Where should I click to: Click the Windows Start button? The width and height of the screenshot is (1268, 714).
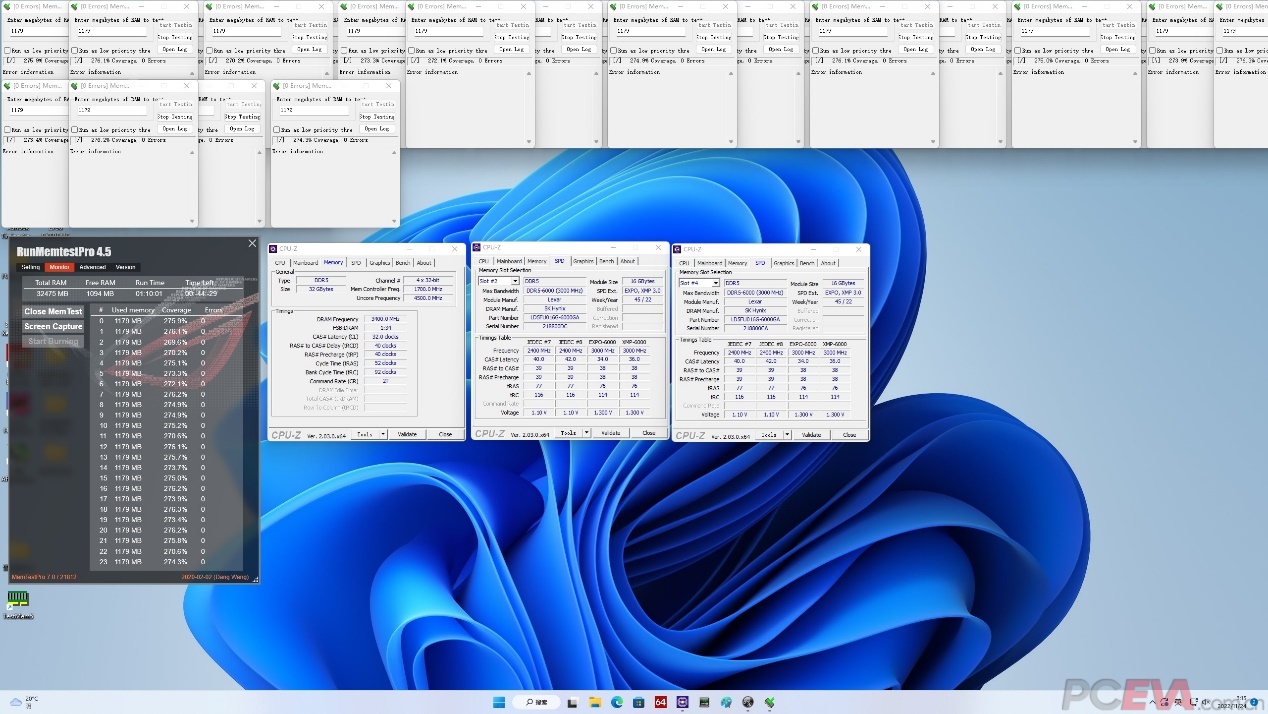click(499, 702)
